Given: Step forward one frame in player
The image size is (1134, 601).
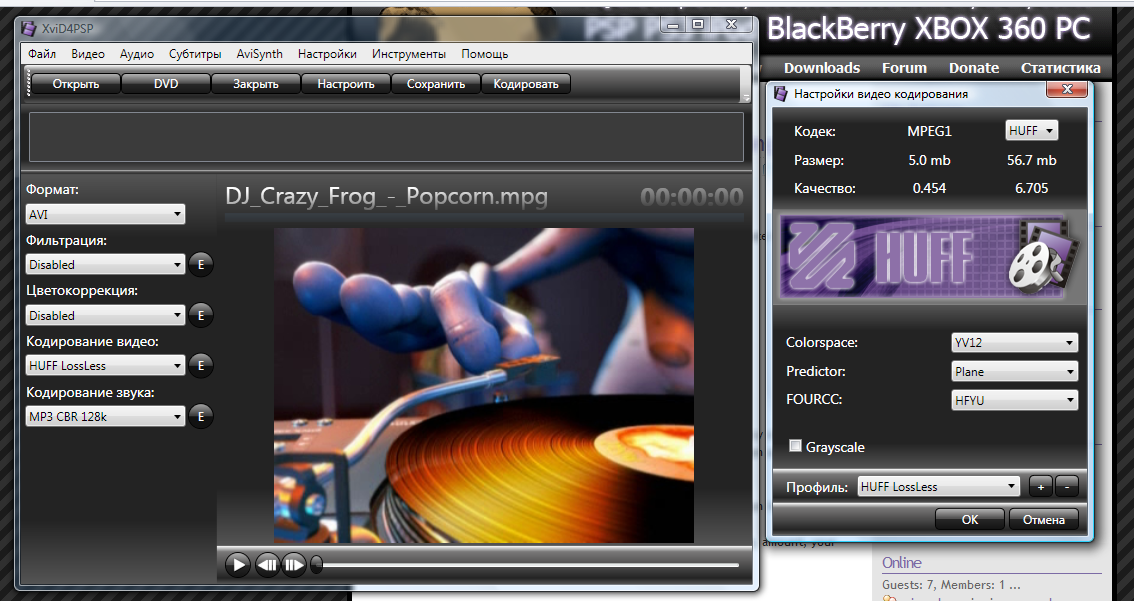Looking at the screenshot, I should 294,565.
